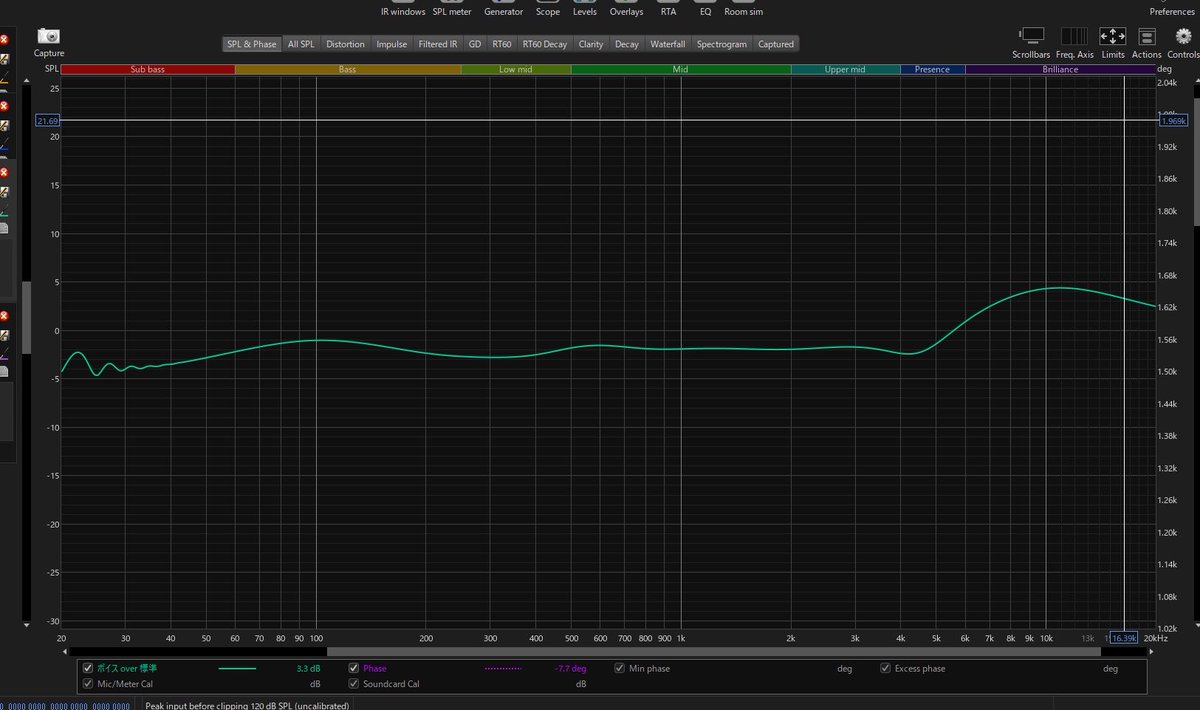Screen dimensions: 1200x710
Task: Open the Freq. Axis toggle icon
Action: tap(1075, 36)
